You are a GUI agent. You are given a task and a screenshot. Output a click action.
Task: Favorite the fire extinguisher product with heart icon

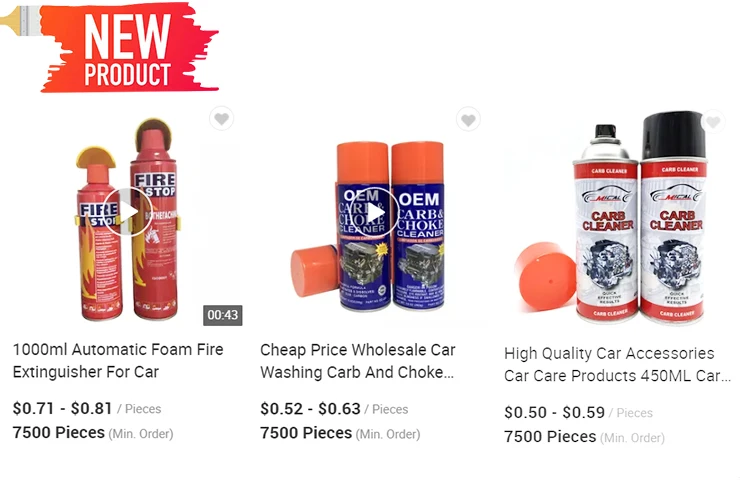click(221, 118)
